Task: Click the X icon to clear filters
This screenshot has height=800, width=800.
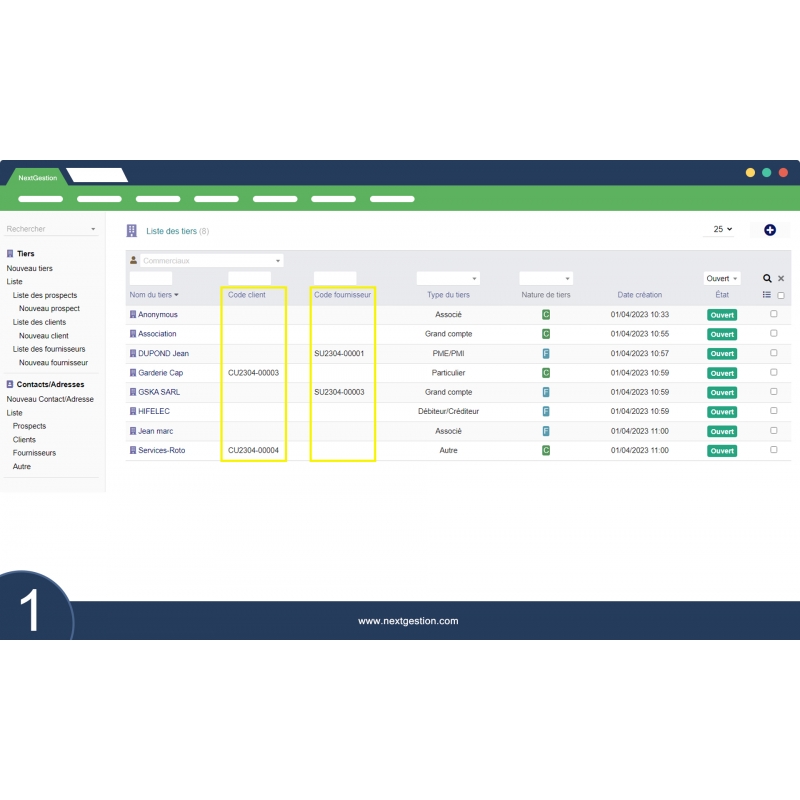Action: point(781,279)
